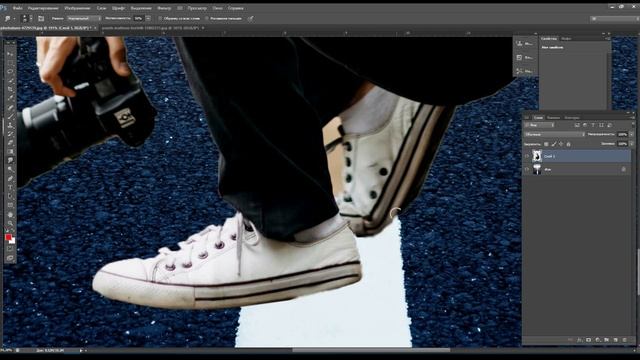Toggle Lock position
The image size is (640, 360).
(x=561, y=144)
